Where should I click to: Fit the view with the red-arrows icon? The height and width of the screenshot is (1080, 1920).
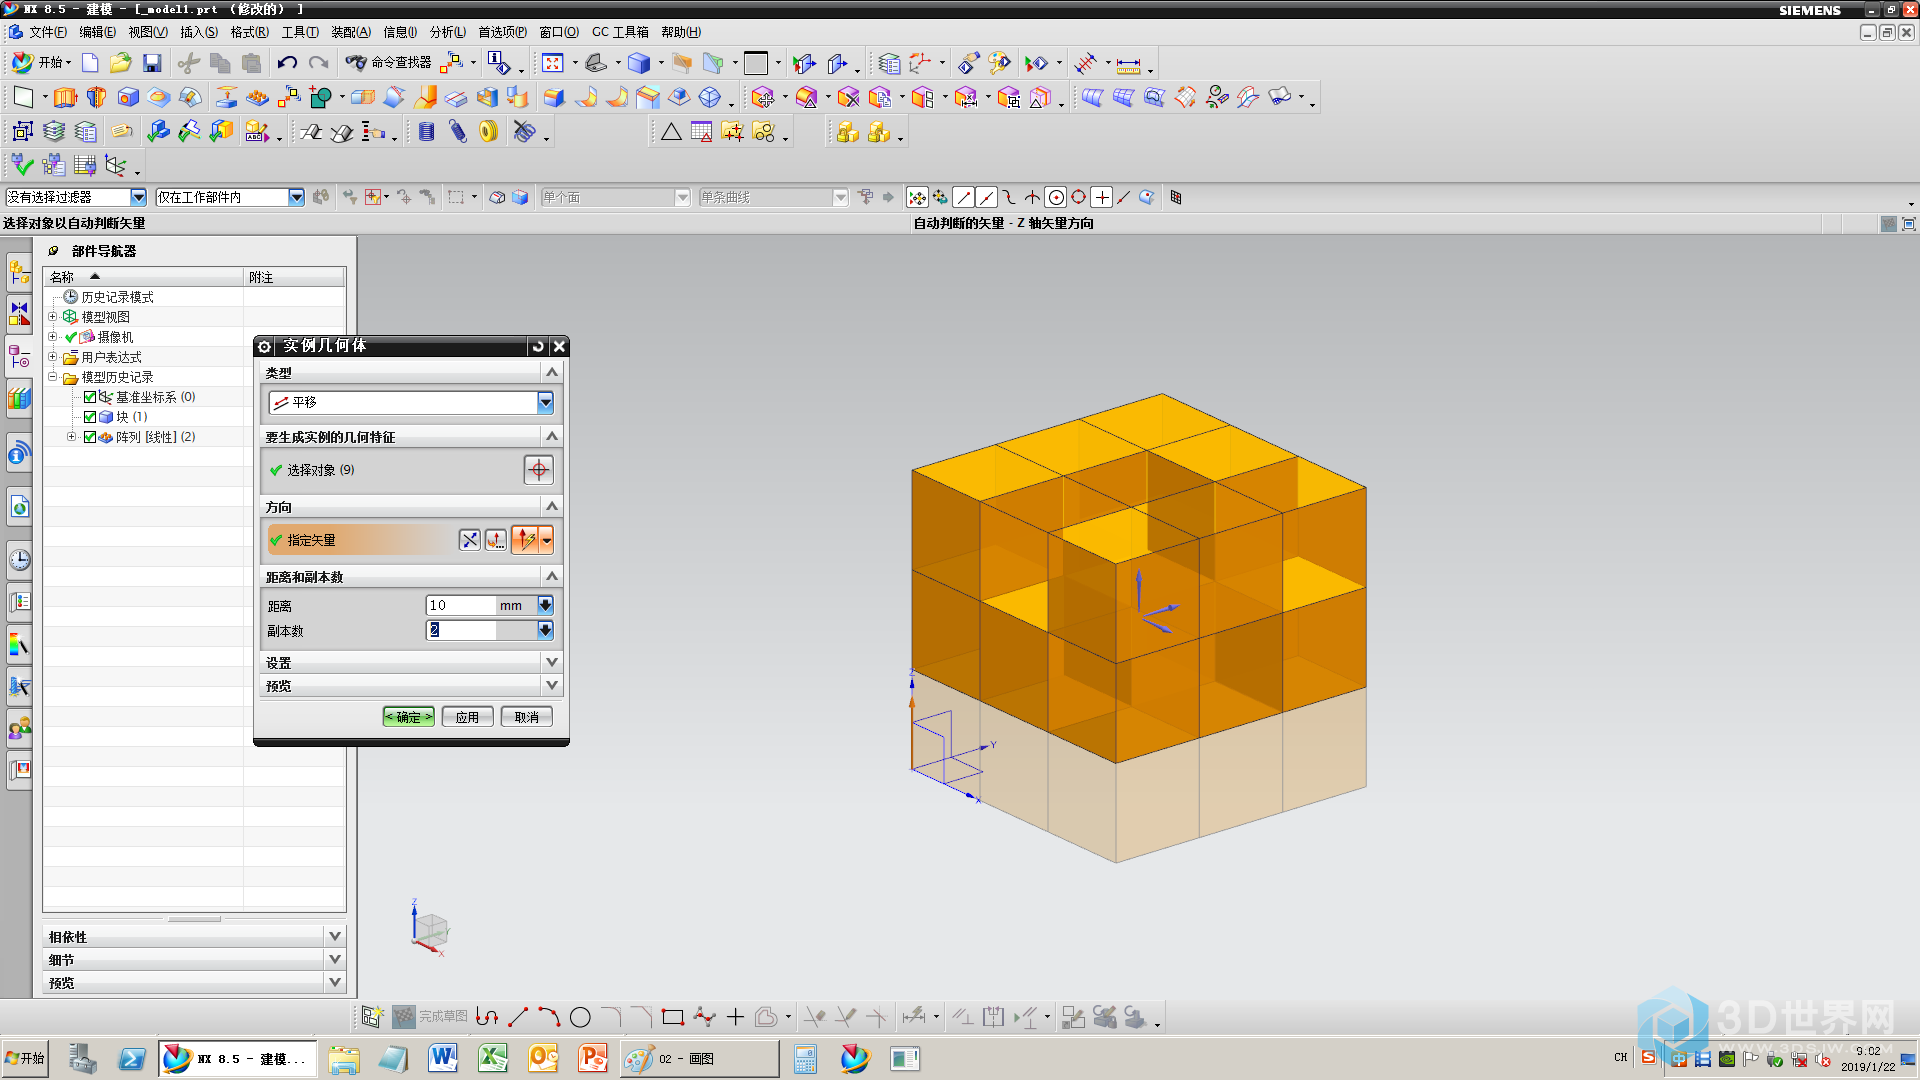[x=553, y=63]
